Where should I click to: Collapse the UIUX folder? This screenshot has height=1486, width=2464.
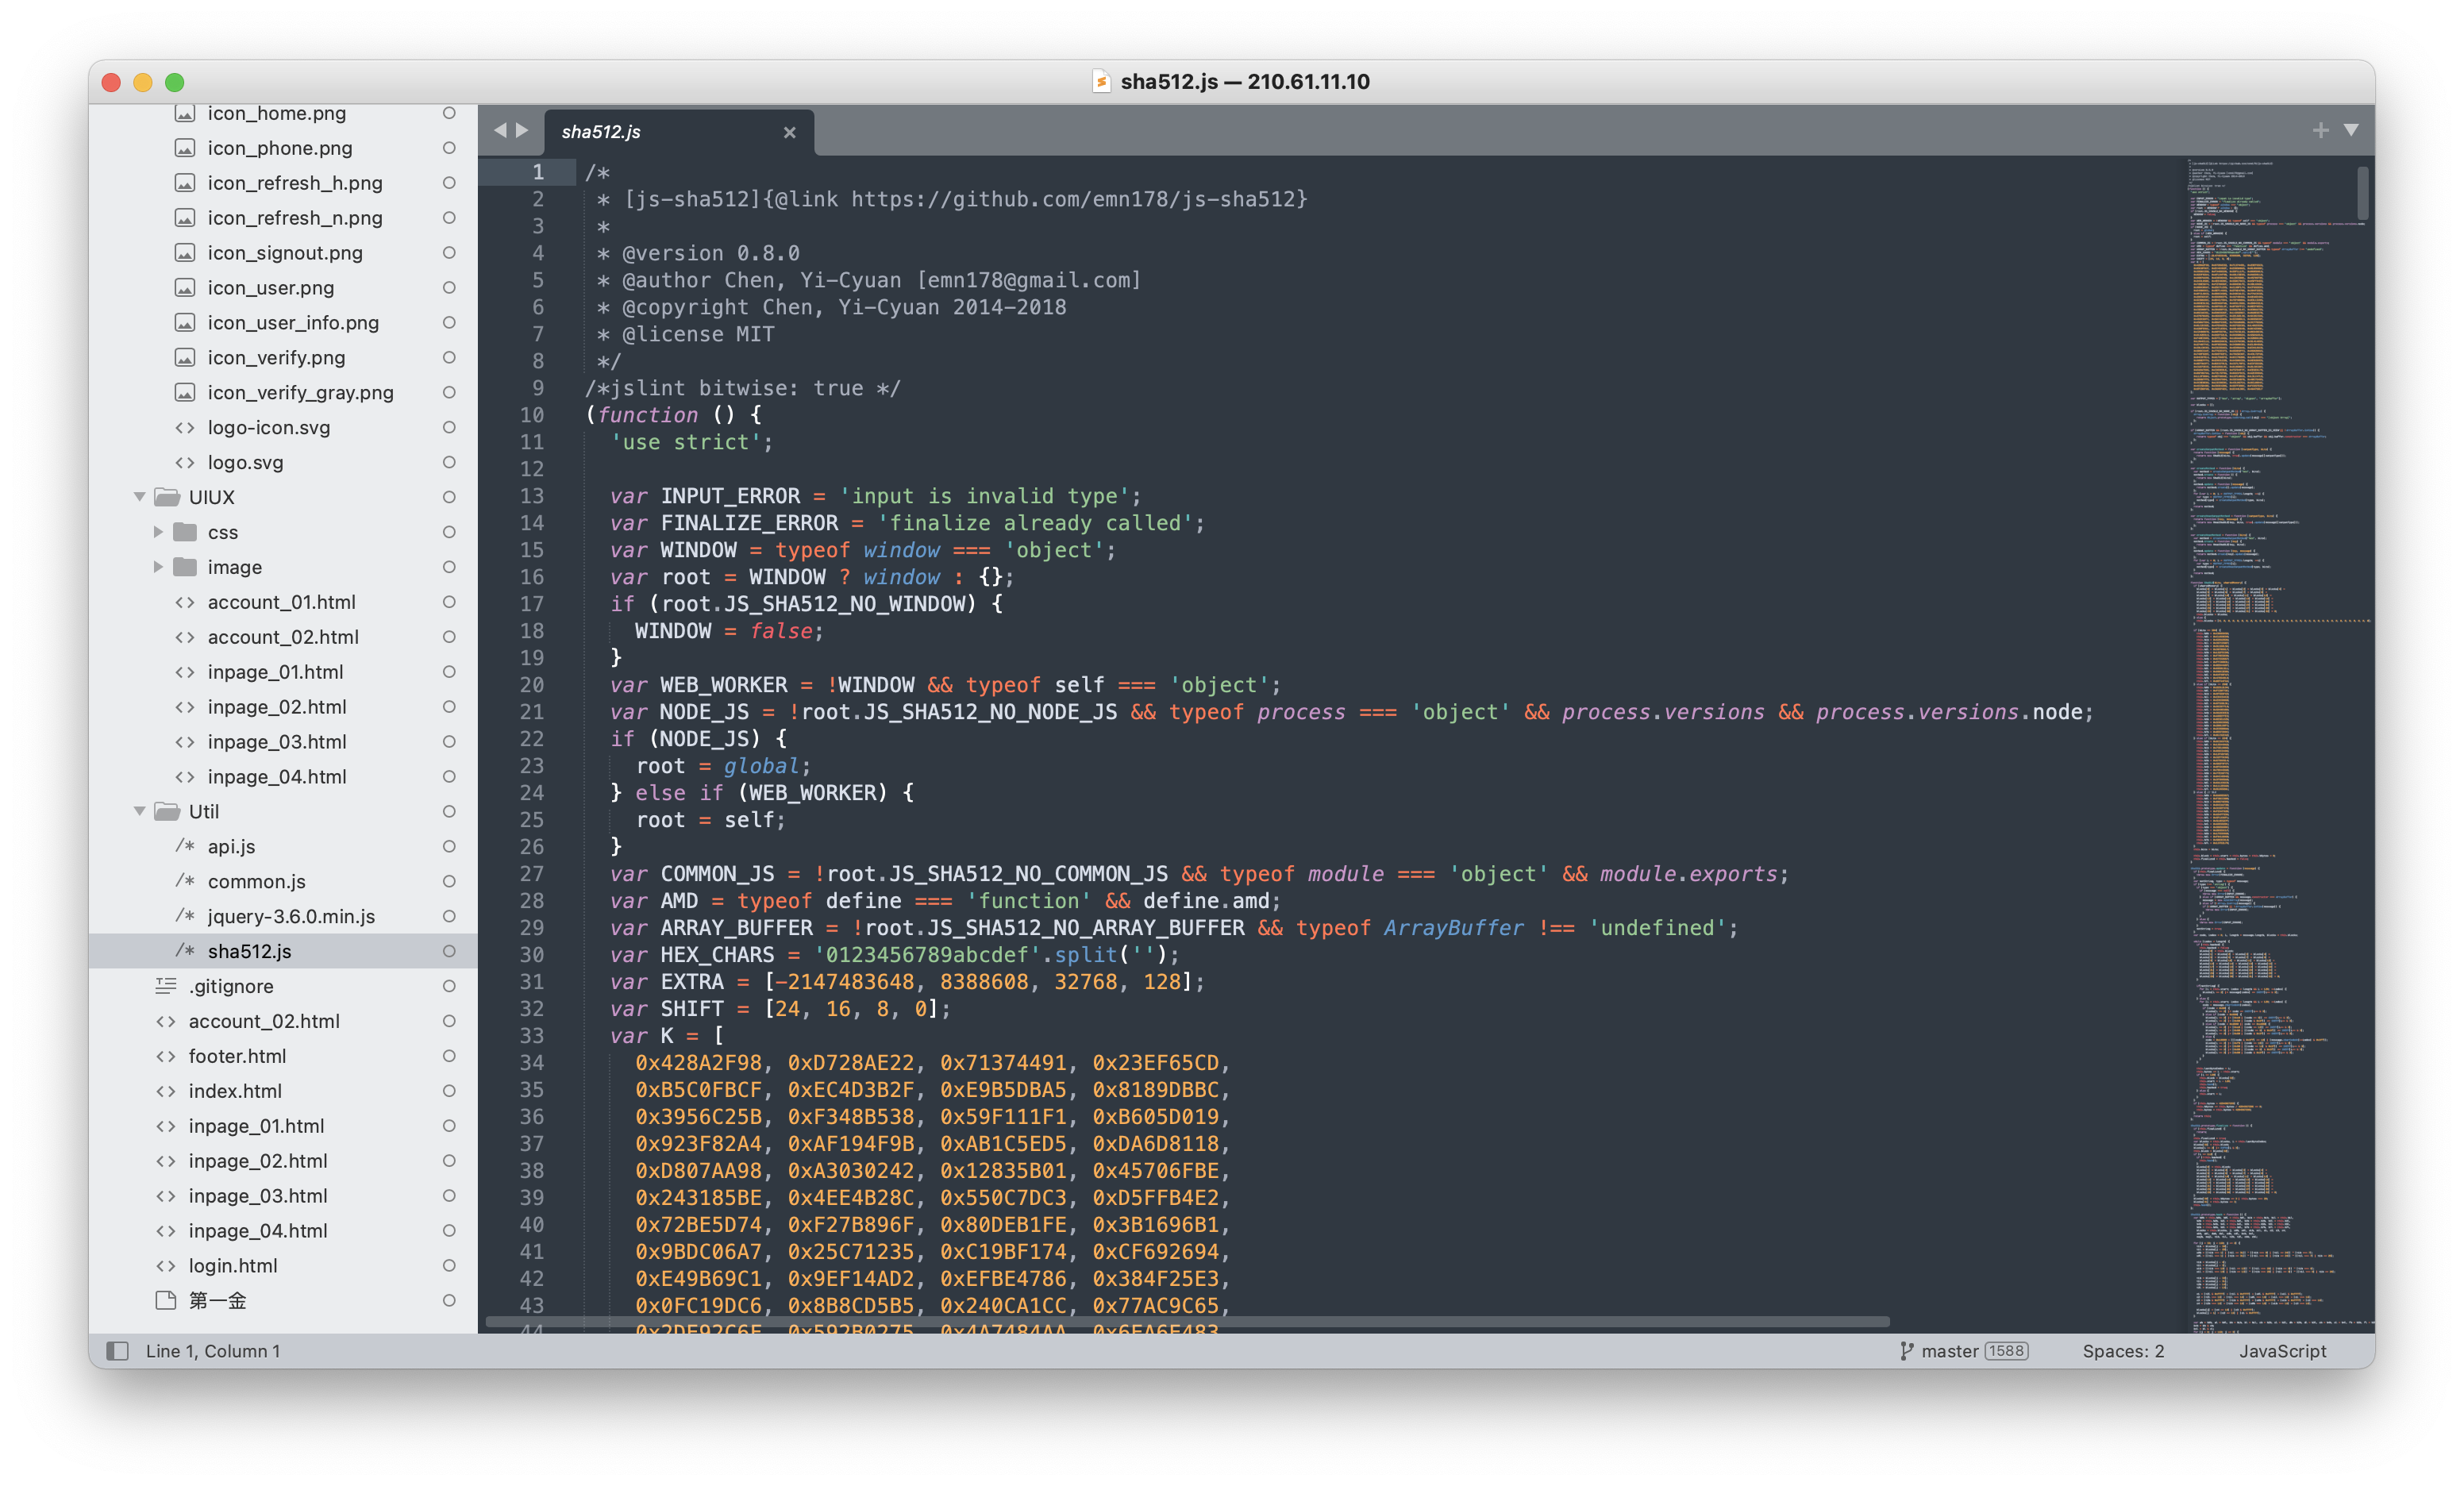click(140, 497)
